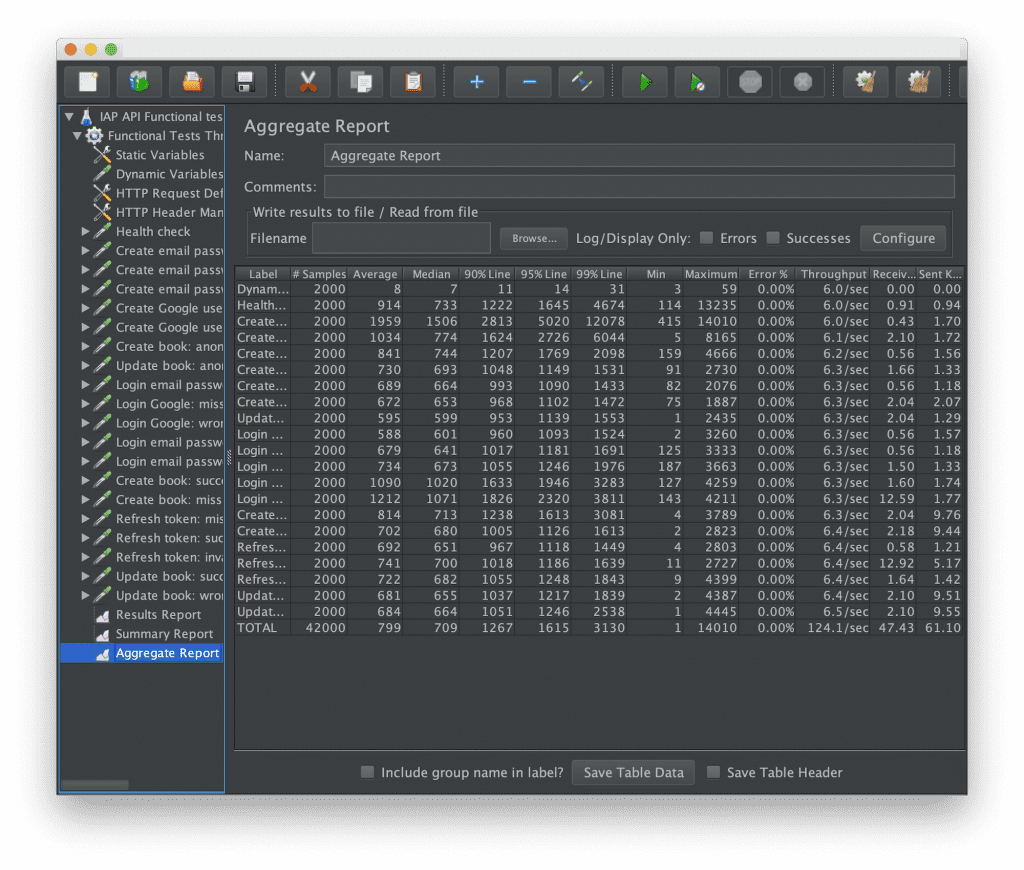The width and height of the screenshot is (1024, 870).
Task: Expand the Update book: wrong node
Action: click(84, 596)
